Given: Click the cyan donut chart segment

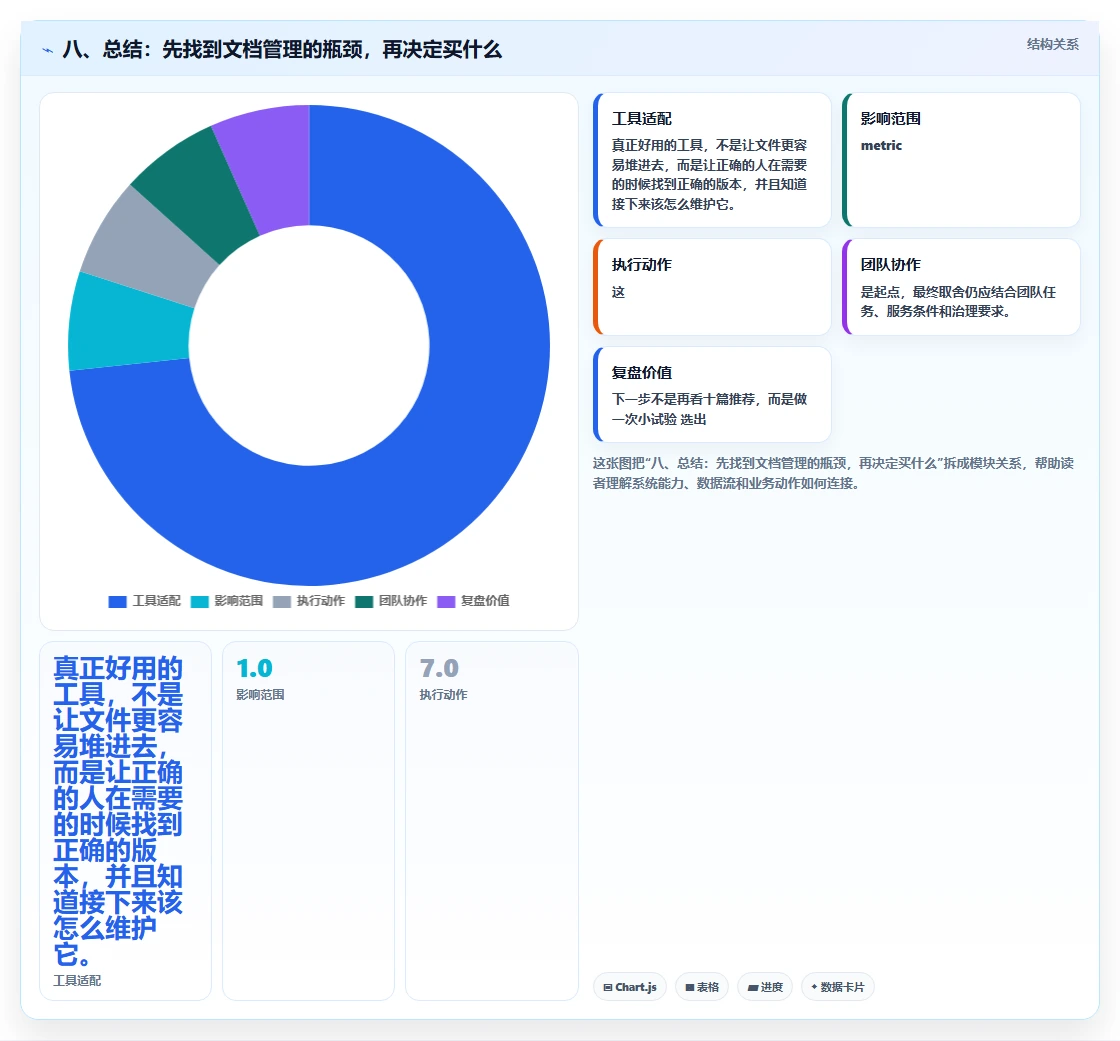Looking at the screenshot, I should pos(129,325).
